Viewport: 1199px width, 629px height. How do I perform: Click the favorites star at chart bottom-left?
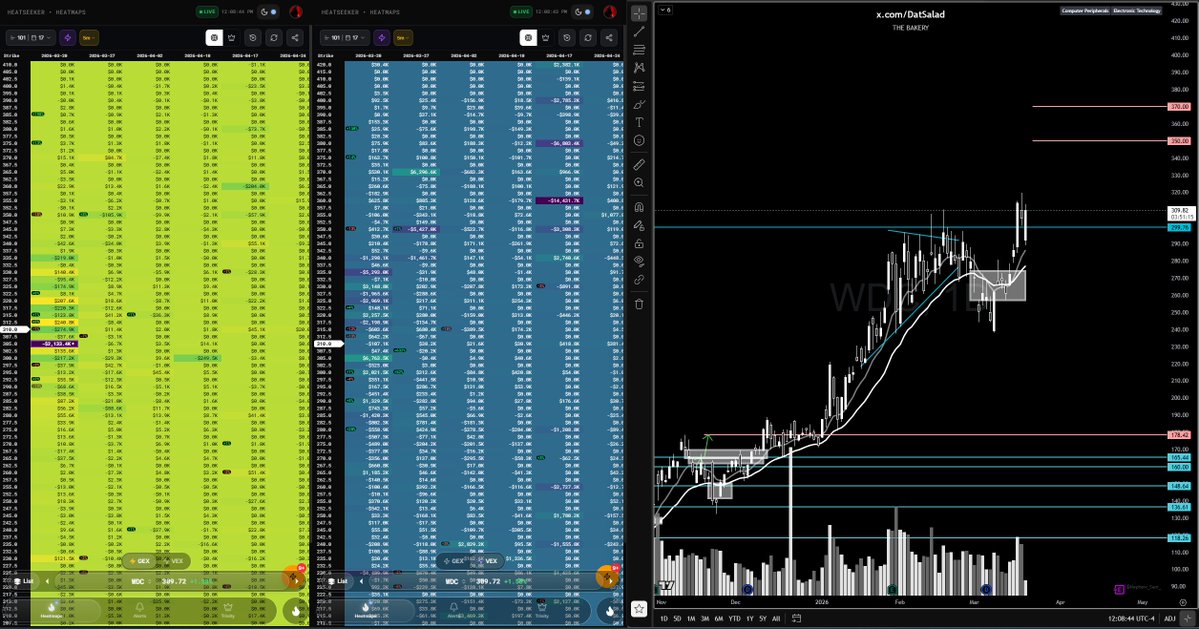click(639, 608)
